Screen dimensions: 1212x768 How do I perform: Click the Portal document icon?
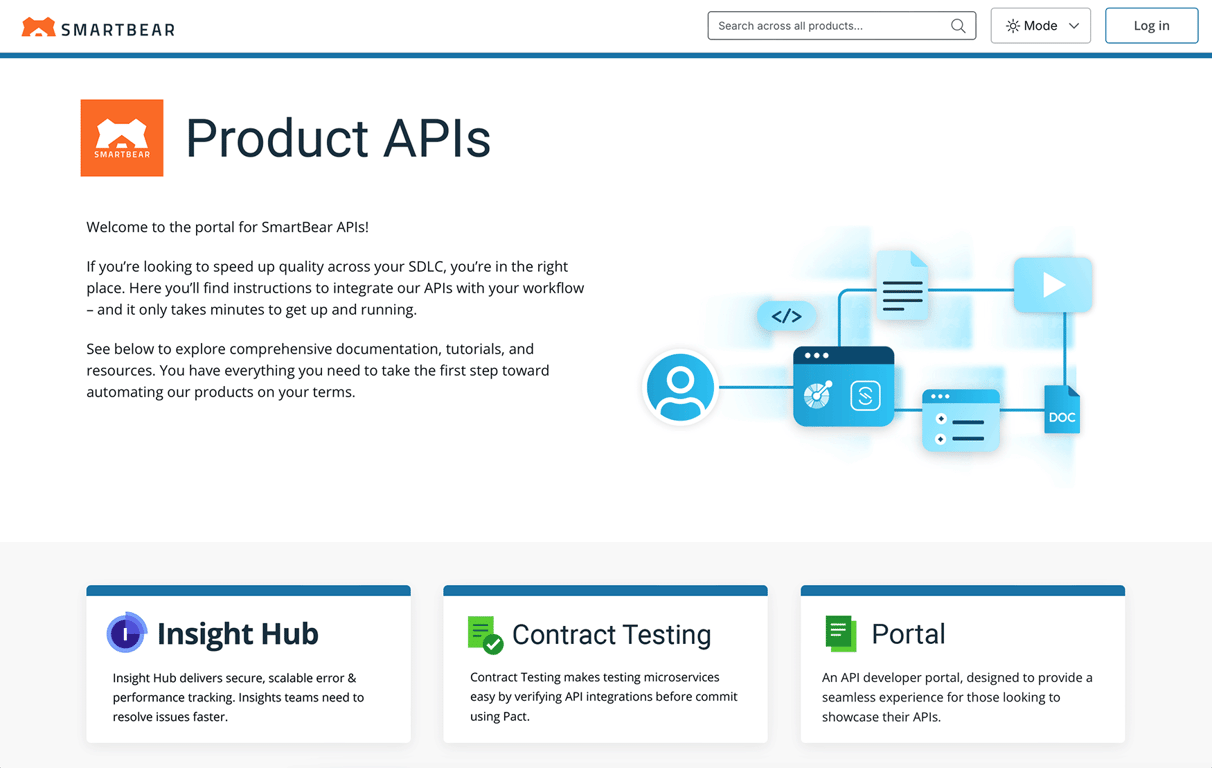click(840, 633)
